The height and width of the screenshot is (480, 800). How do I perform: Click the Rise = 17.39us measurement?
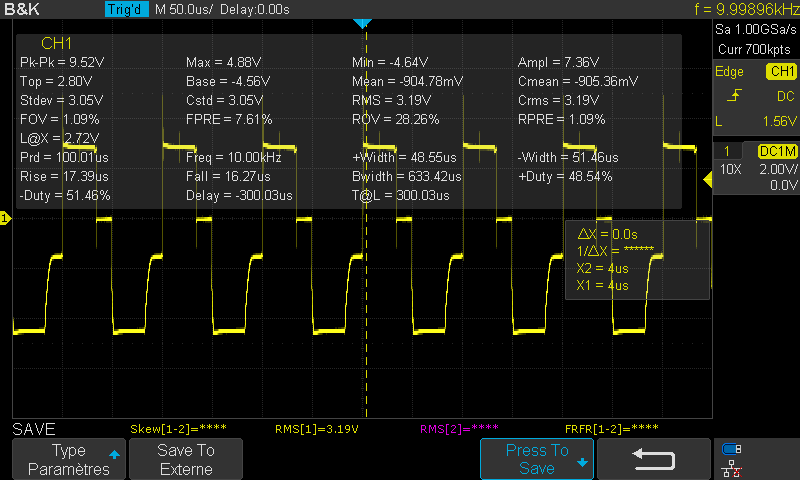64,176
